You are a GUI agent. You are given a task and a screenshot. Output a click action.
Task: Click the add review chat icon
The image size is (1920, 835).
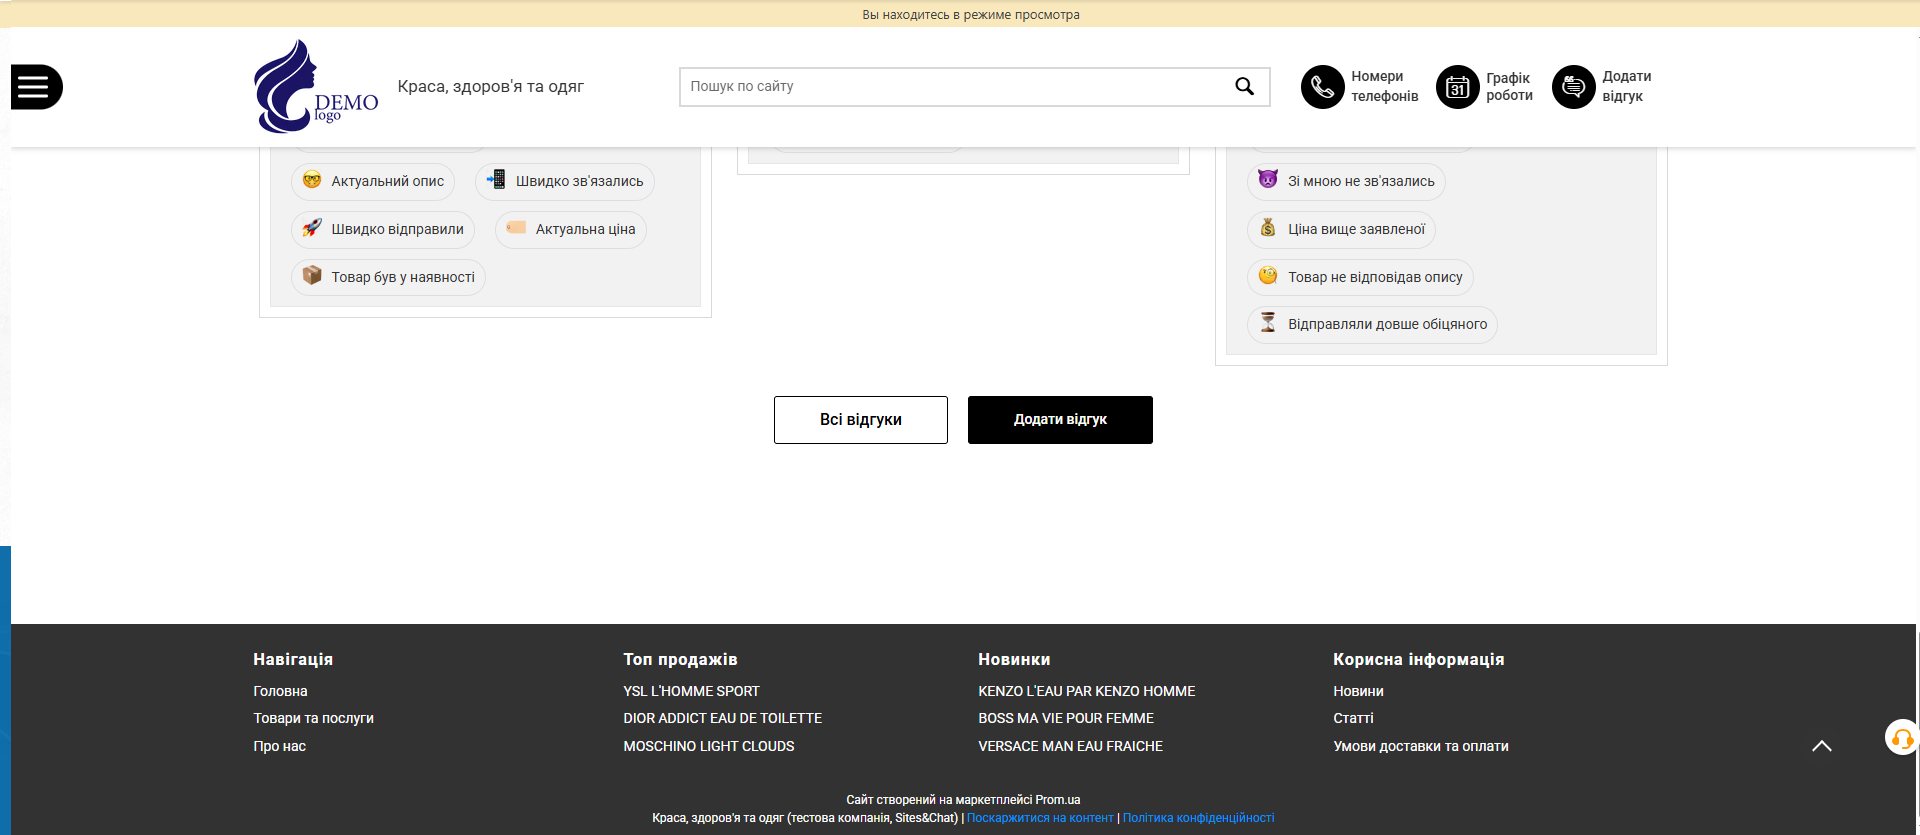[1573, 87]
